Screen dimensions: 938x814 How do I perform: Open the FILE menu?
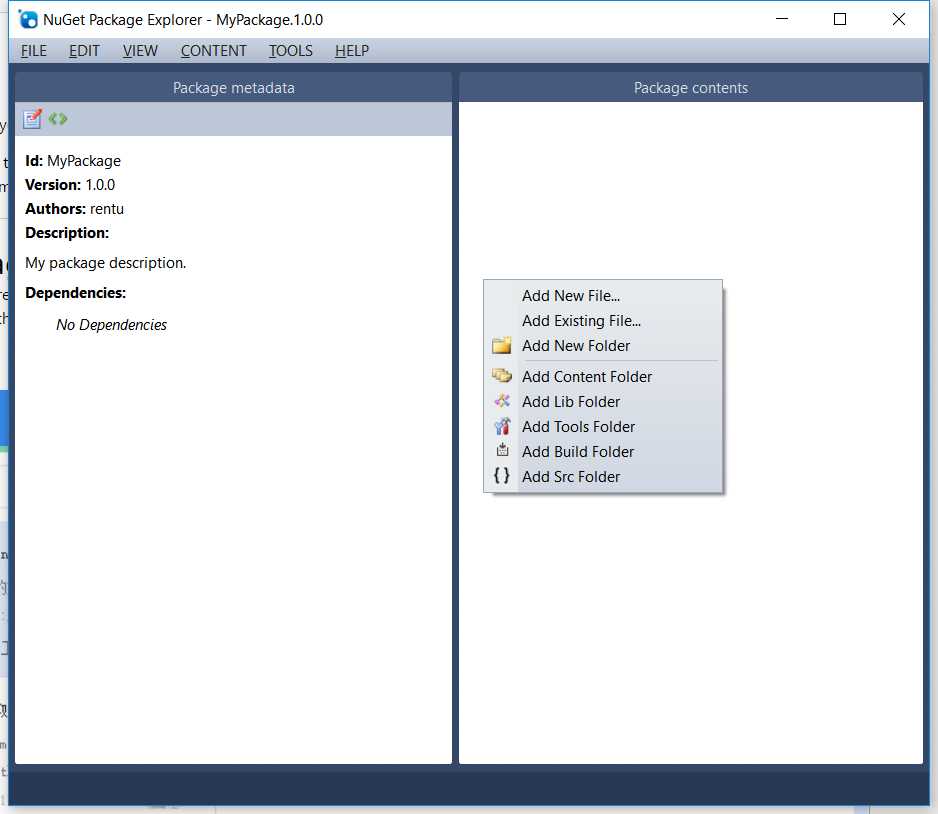click(x=34, y=51)
